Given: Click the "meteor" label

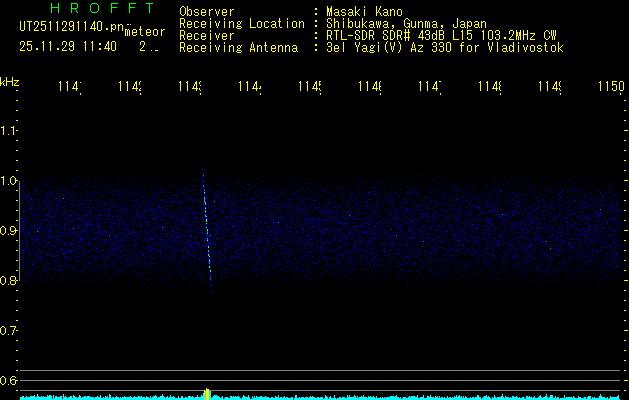Looking at the screenshot, I should point(145,32).
